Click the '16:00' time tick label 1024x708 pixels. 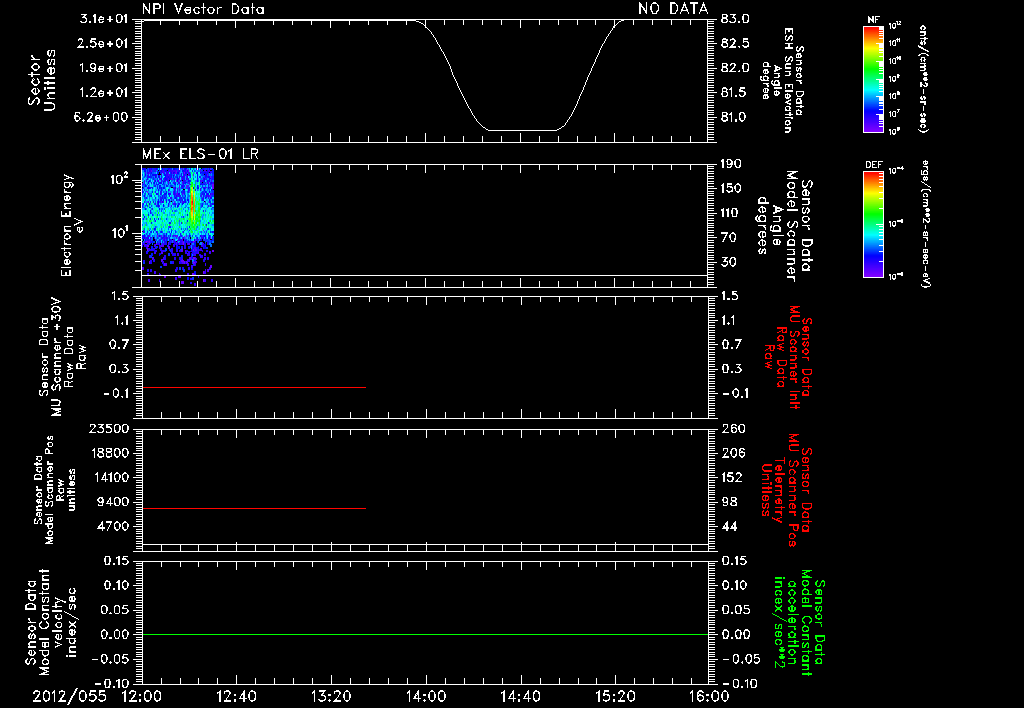click(709, 696)
